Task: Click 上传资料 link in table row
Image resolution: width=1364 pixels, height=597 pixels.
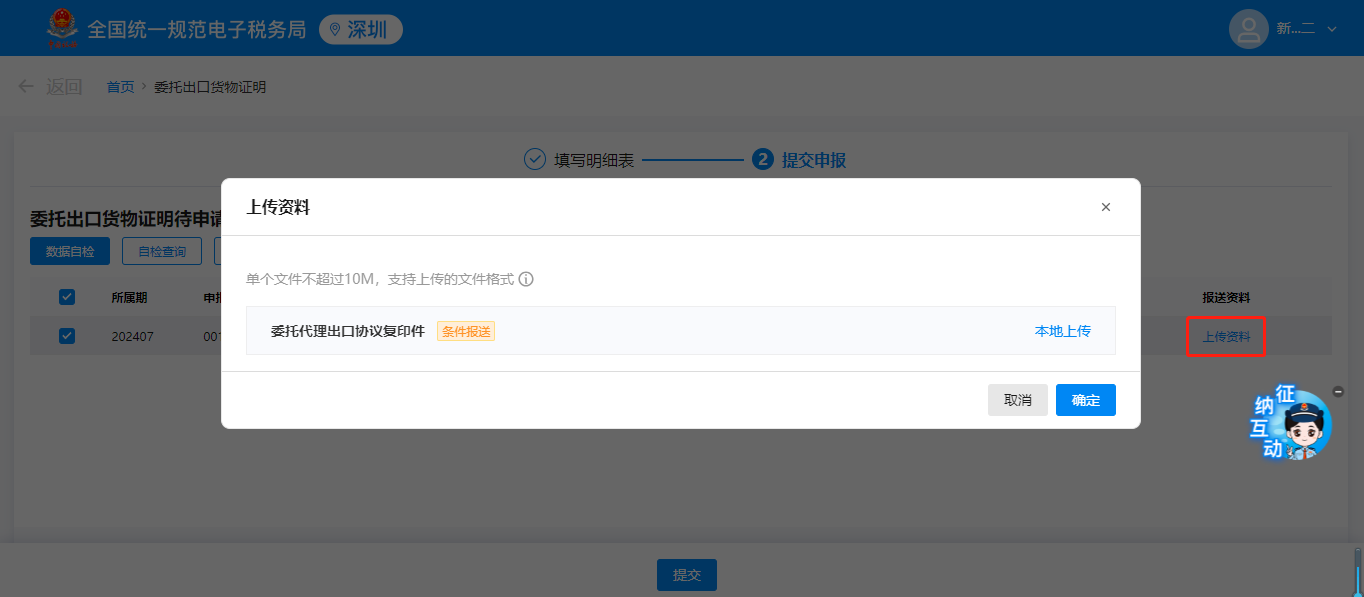Action: click(x=1226, y=337)
